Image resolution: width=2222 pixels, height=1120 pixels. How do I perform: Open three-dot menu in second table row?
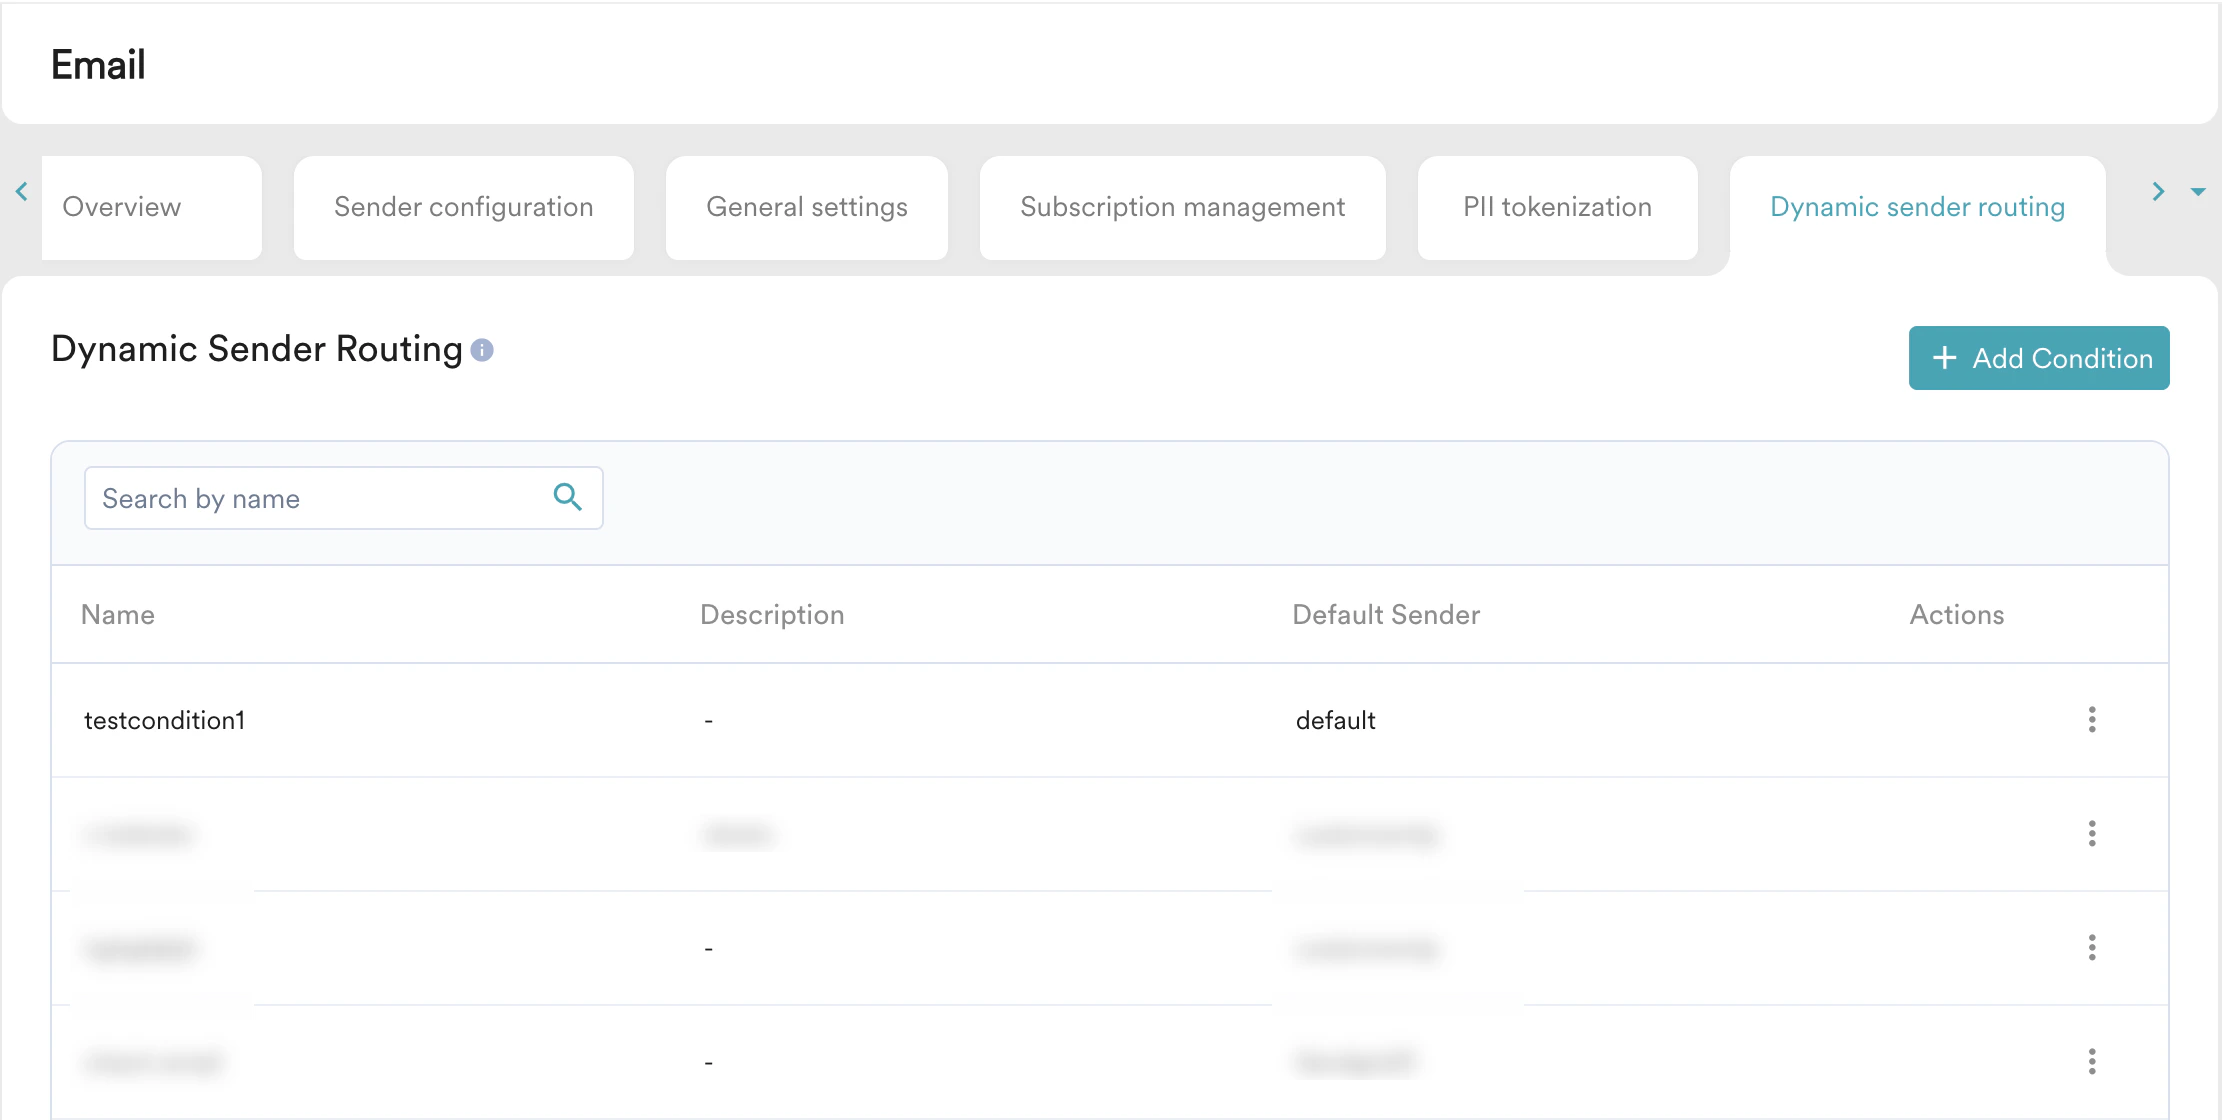click(2091, 834)
